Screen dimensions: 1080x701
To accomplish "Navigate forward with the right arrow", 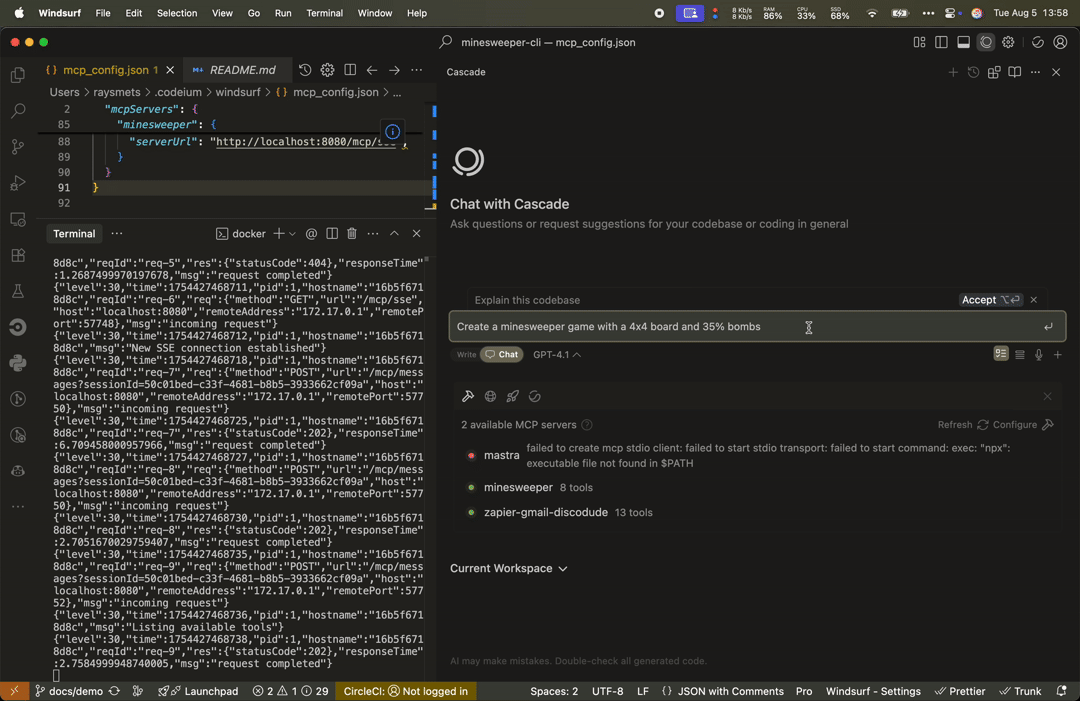I will tap(394, 70).
